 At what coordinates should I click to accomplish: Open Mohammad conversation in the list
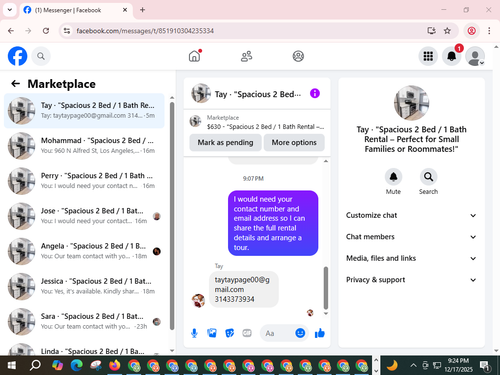click(x=84, y=146)
